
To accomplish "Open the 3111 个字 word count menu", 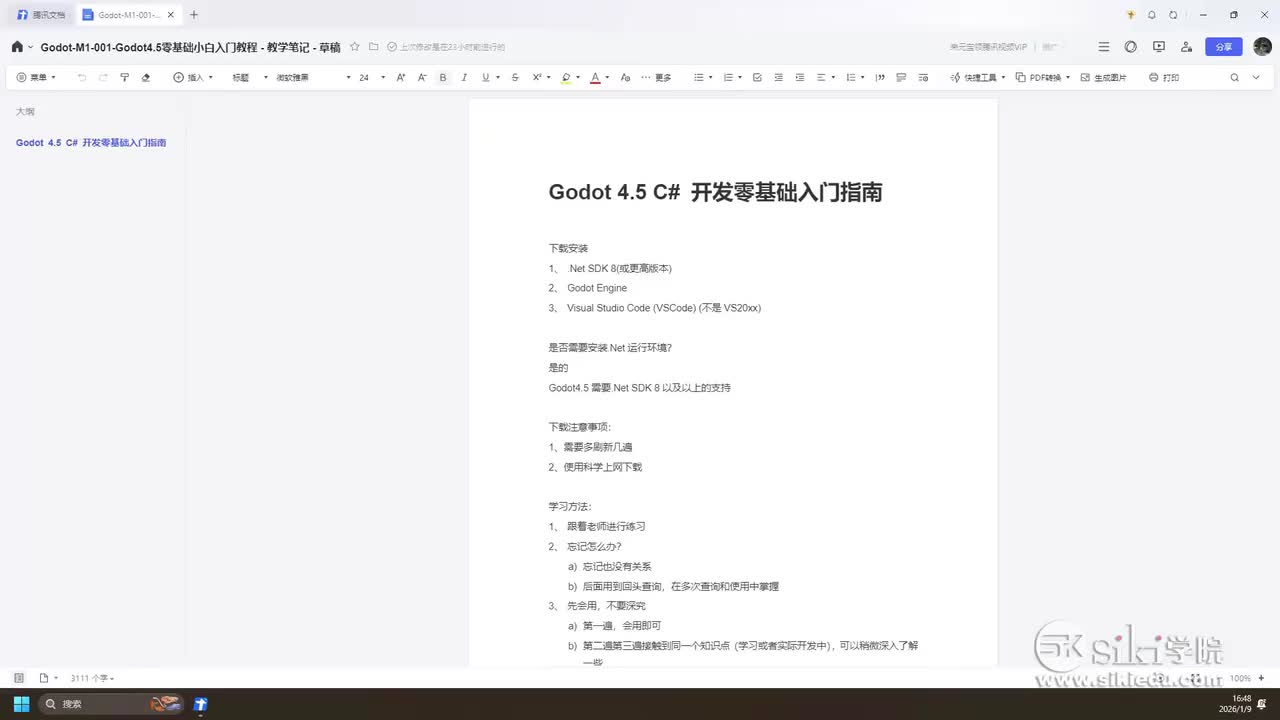I will (92, 678).
